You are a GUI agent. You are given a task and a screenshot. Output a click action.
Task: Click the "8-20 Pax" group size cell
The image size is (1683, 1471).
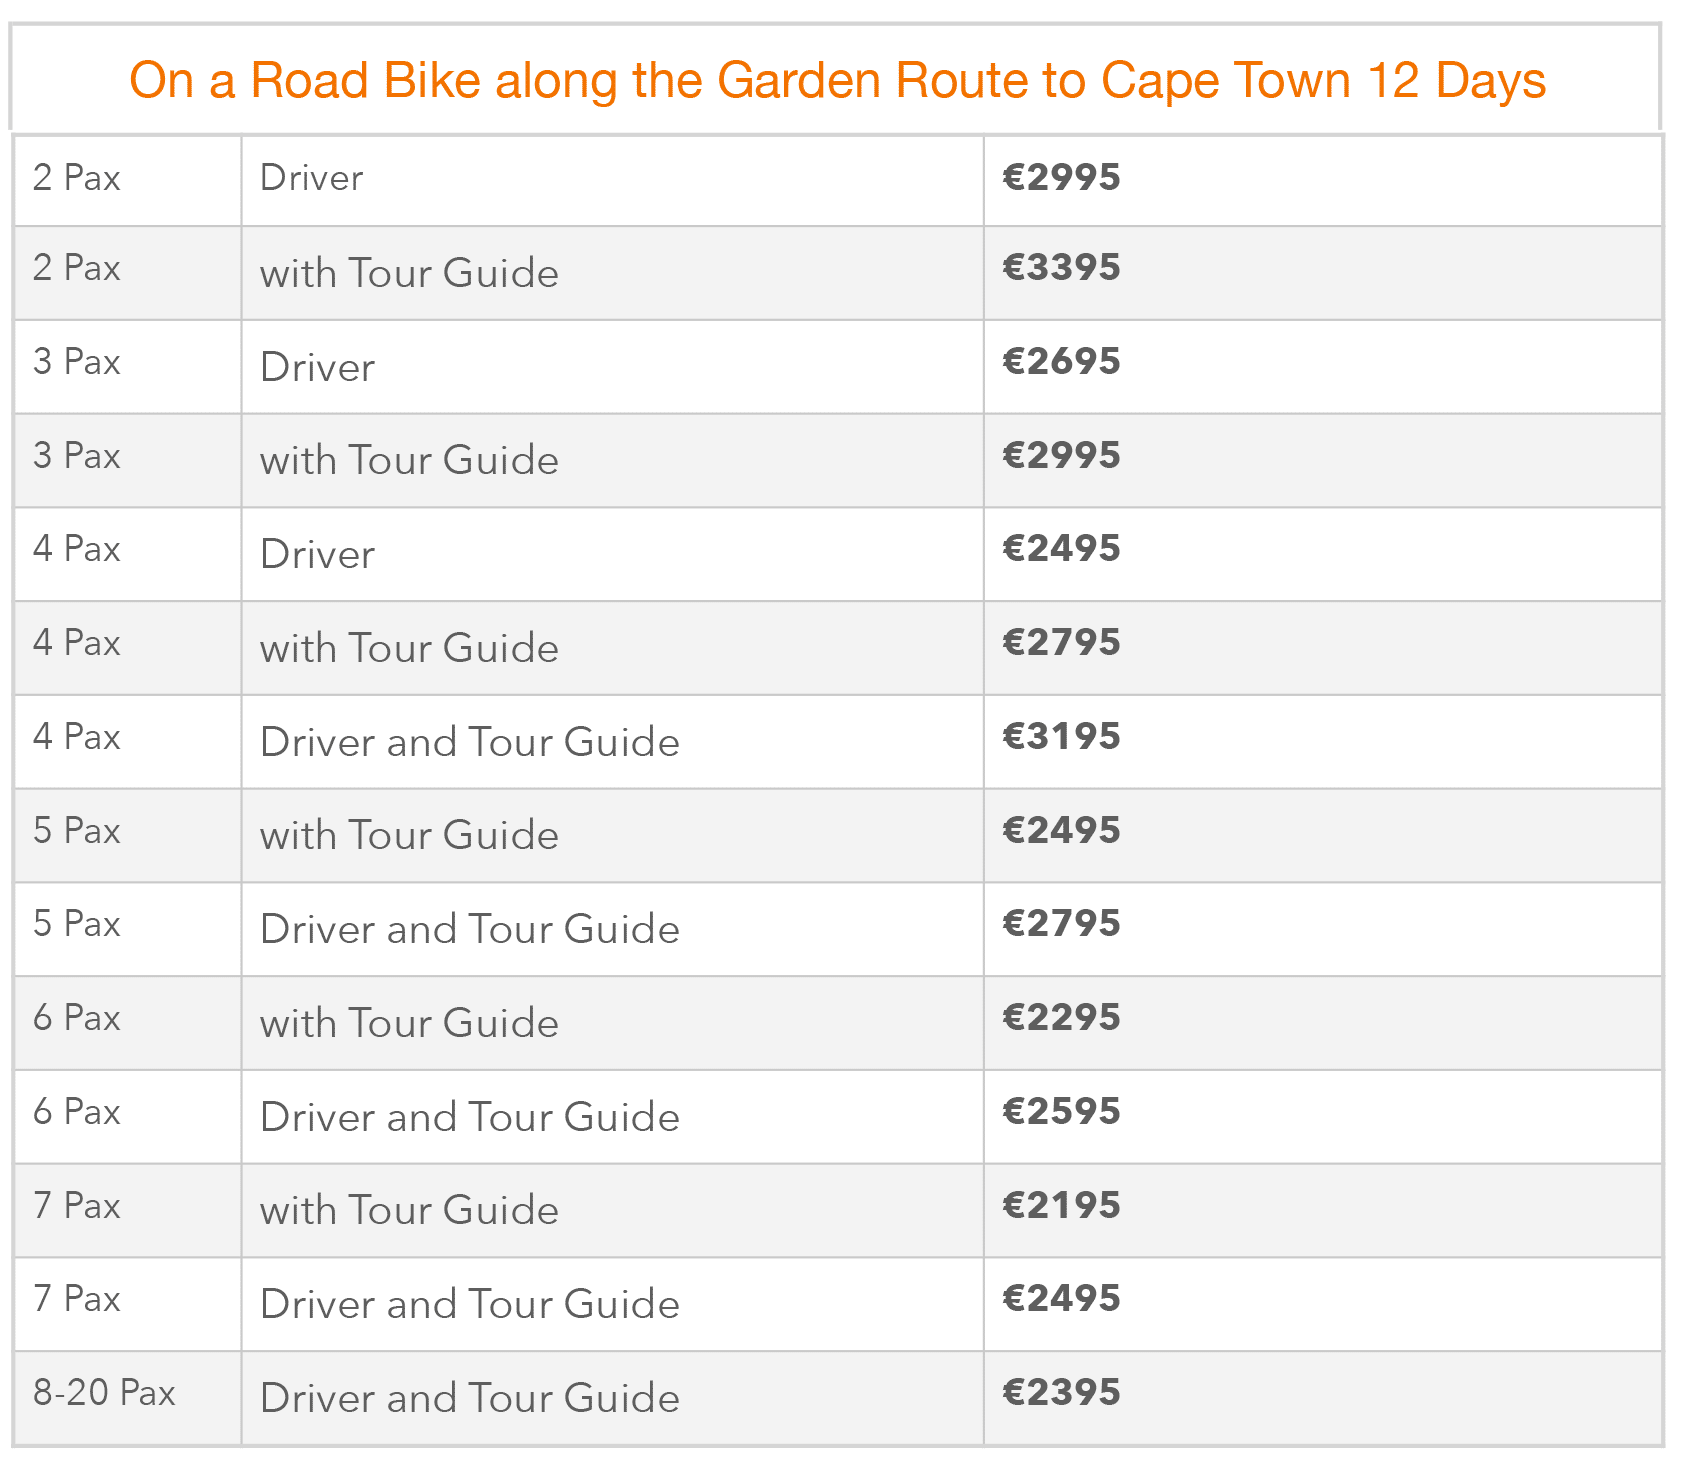[x=104, y=1393]
